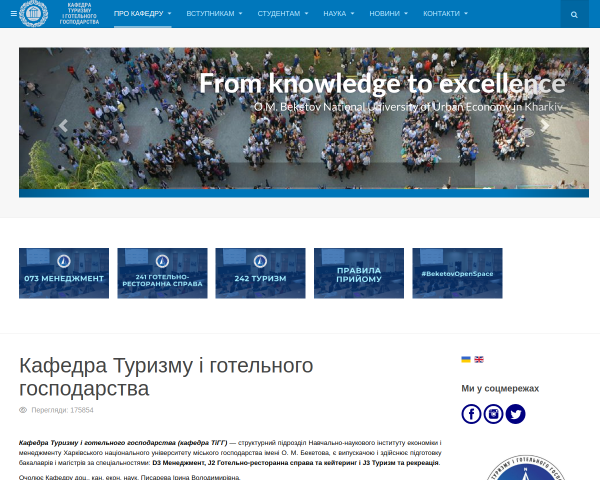Click the O.M. Beketov National University subtitle

click(x=408, y=107)
